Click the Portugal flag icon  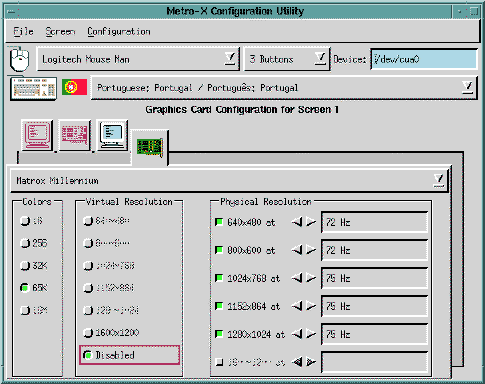pos(74,87)
